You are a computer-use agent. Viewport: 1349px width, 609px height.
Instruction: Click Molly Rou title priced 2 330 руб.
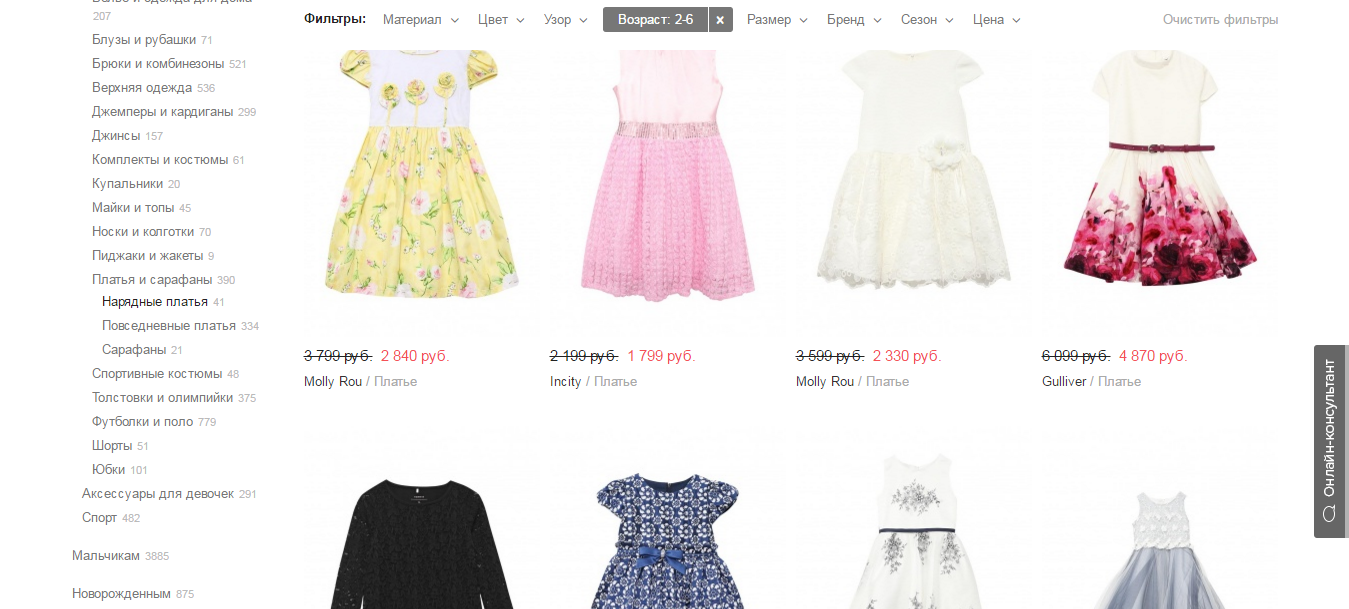[852, 382]
